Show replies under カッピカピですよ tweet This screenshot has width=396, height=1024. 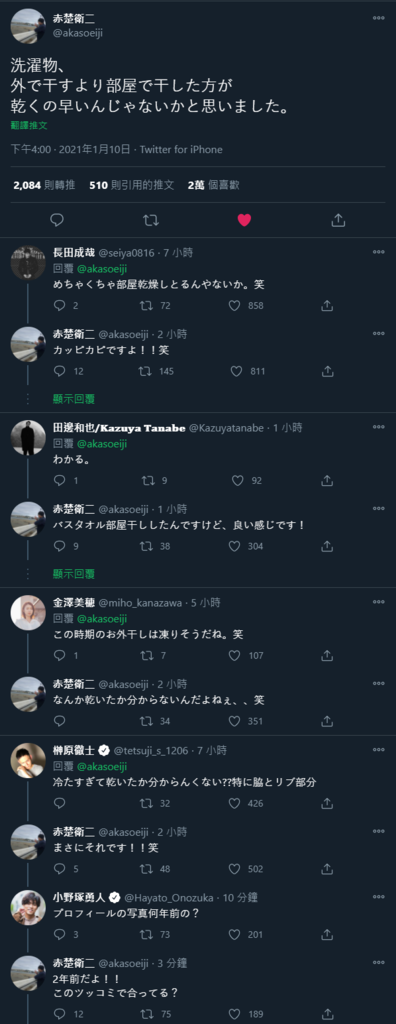coord(74,398)
